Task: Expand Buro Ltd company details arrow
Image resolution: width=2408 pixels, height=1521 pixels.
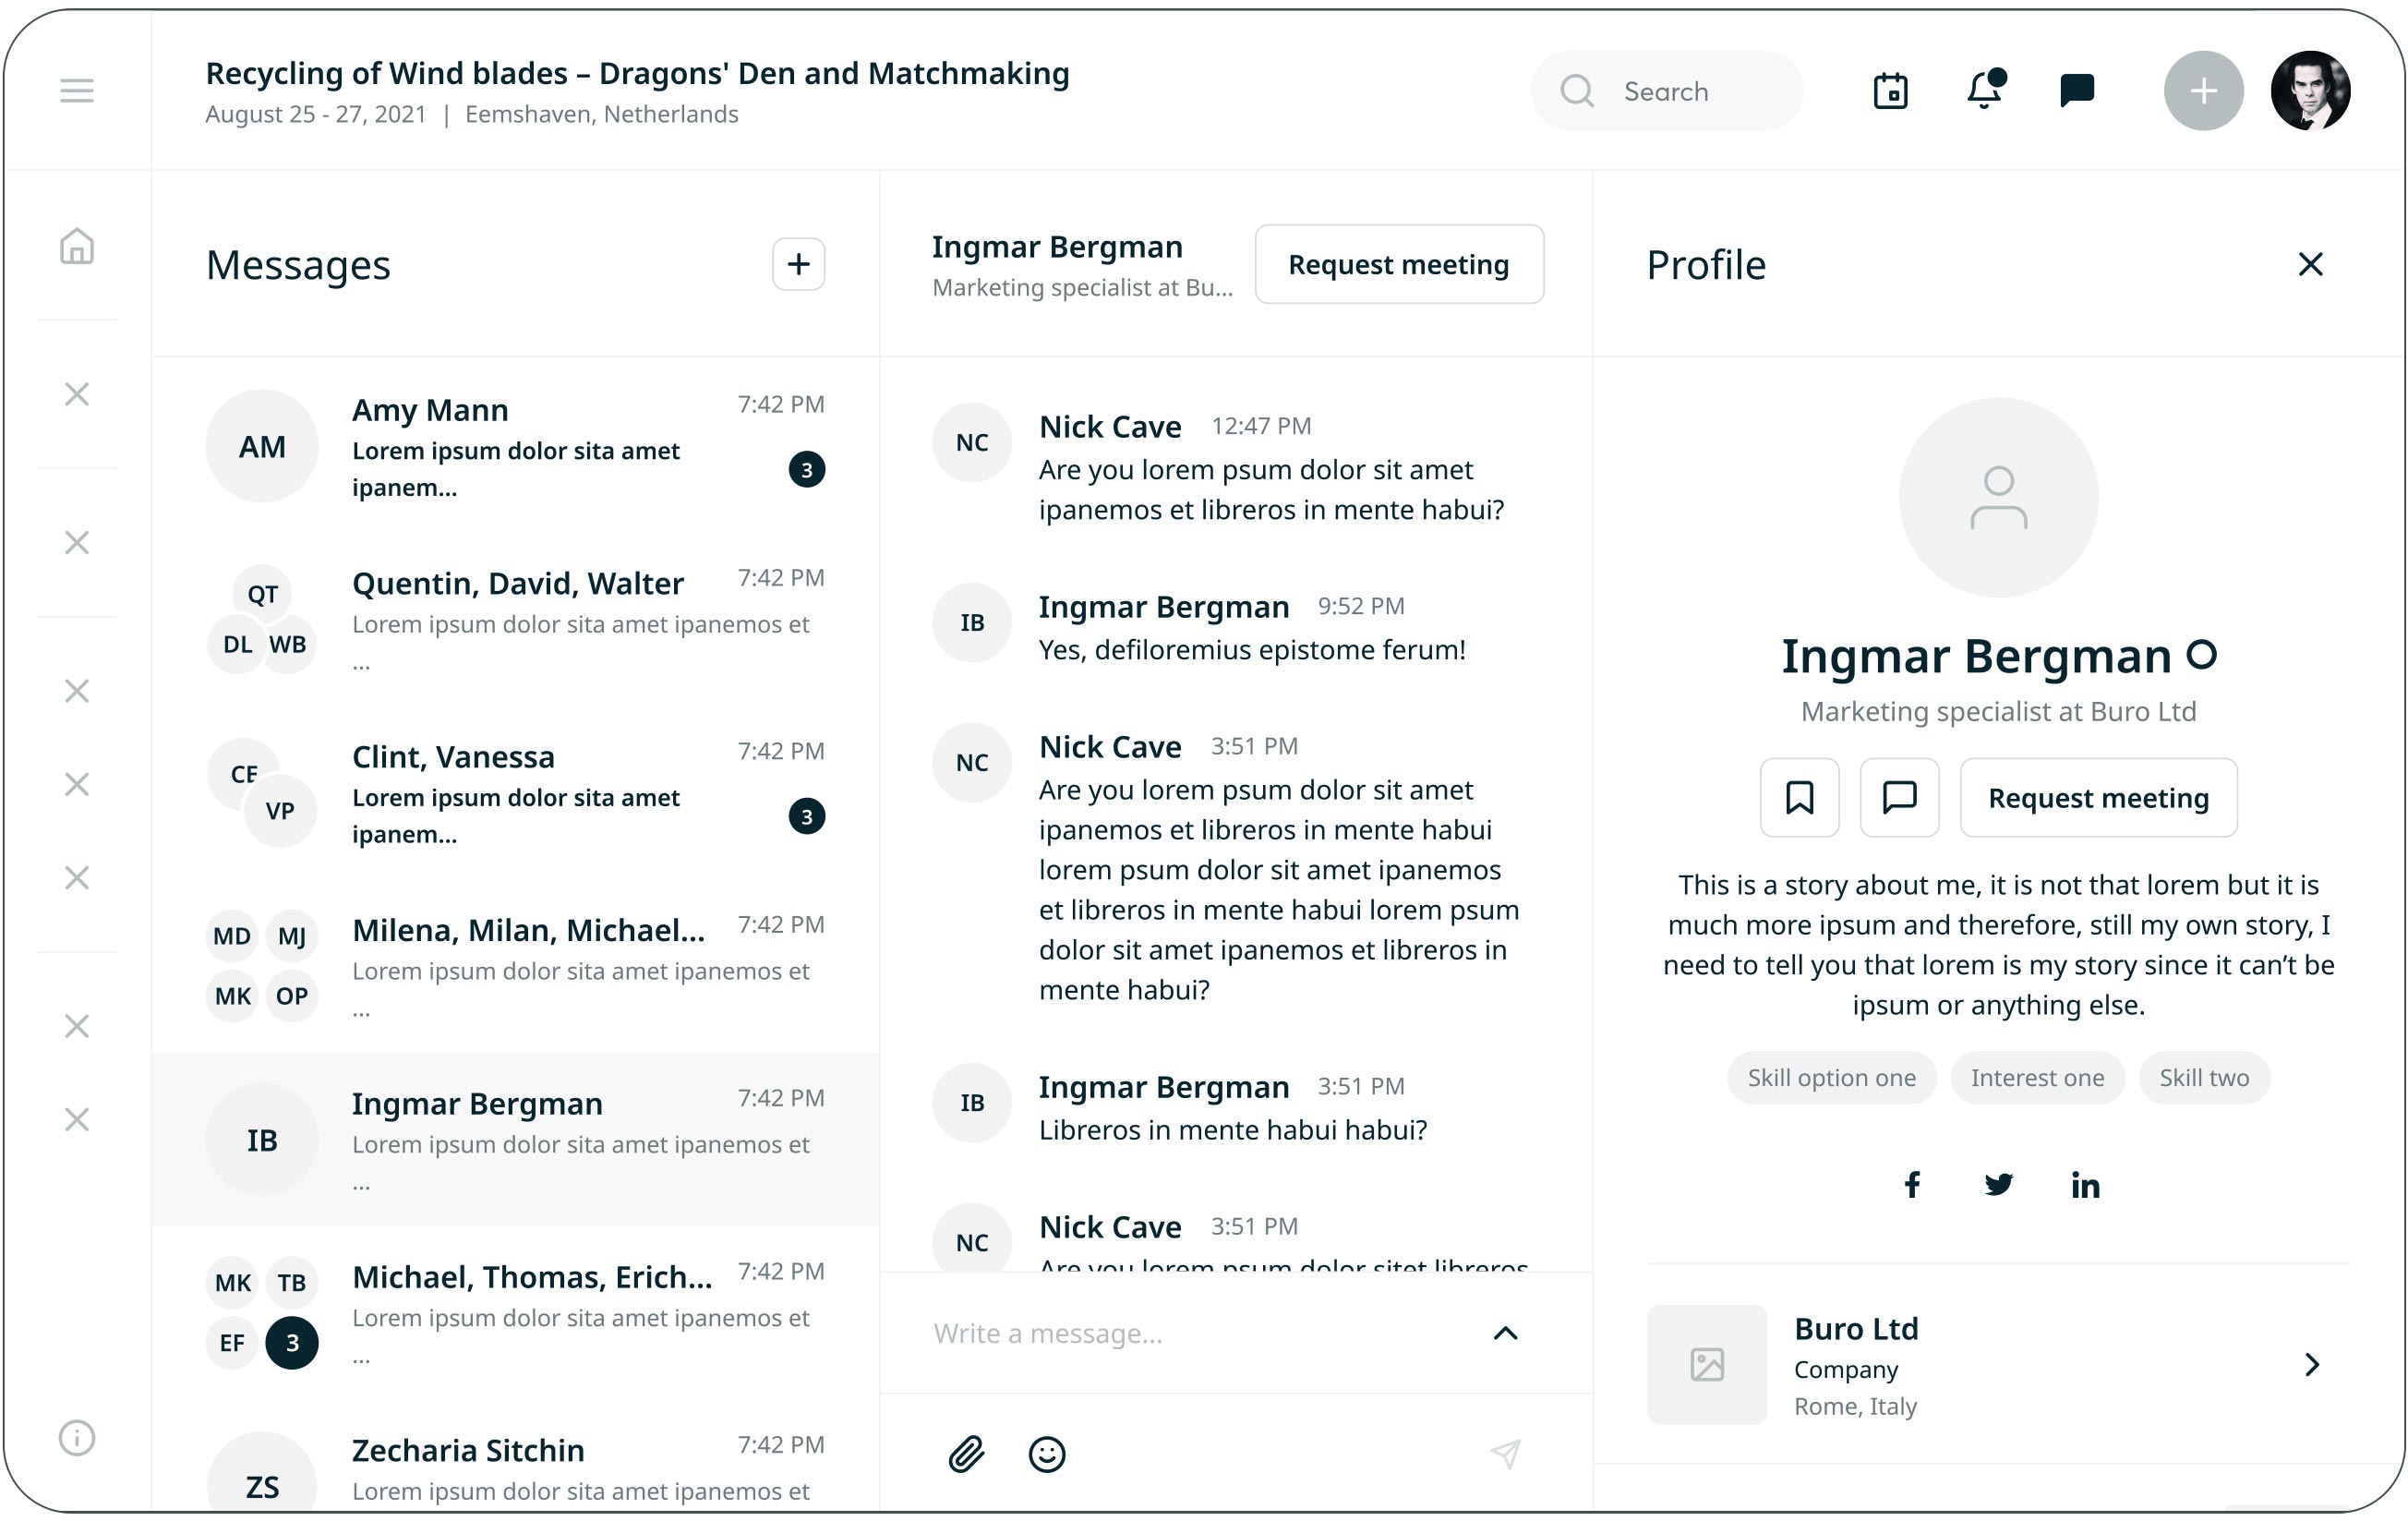Action: pos(2311,1364)
